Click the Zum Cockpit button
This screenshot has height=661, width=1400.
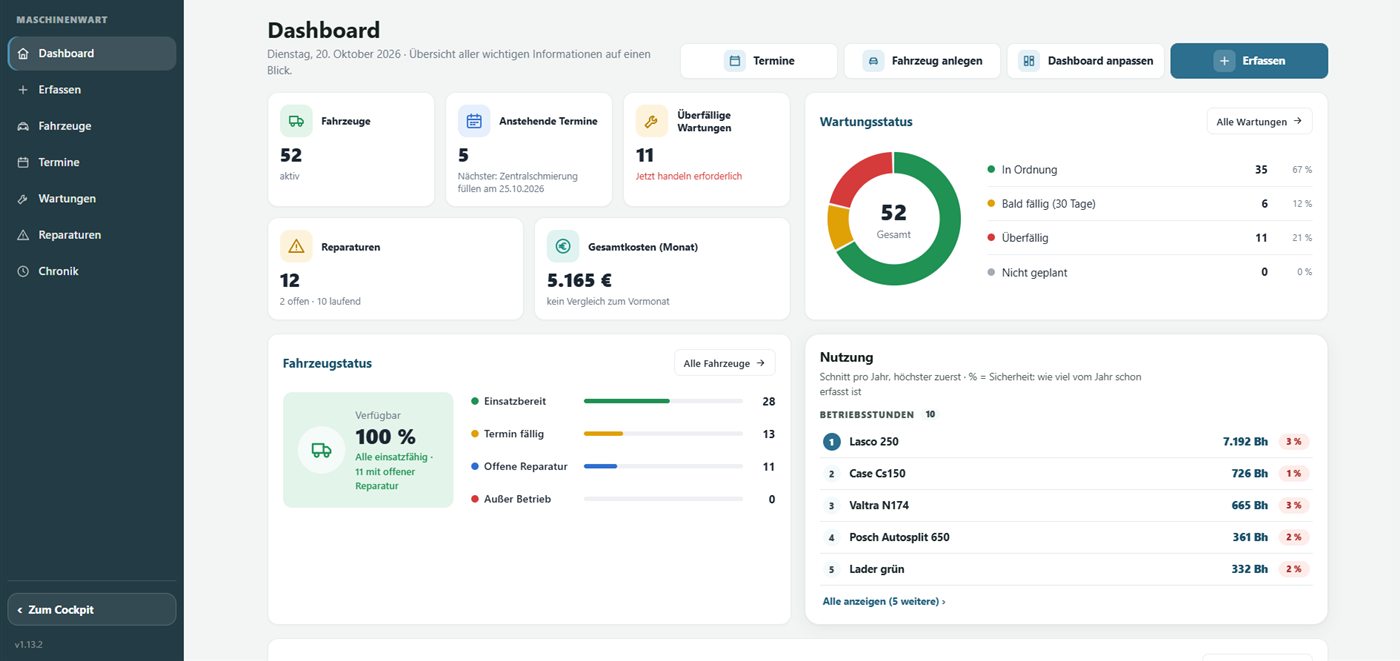92,610
